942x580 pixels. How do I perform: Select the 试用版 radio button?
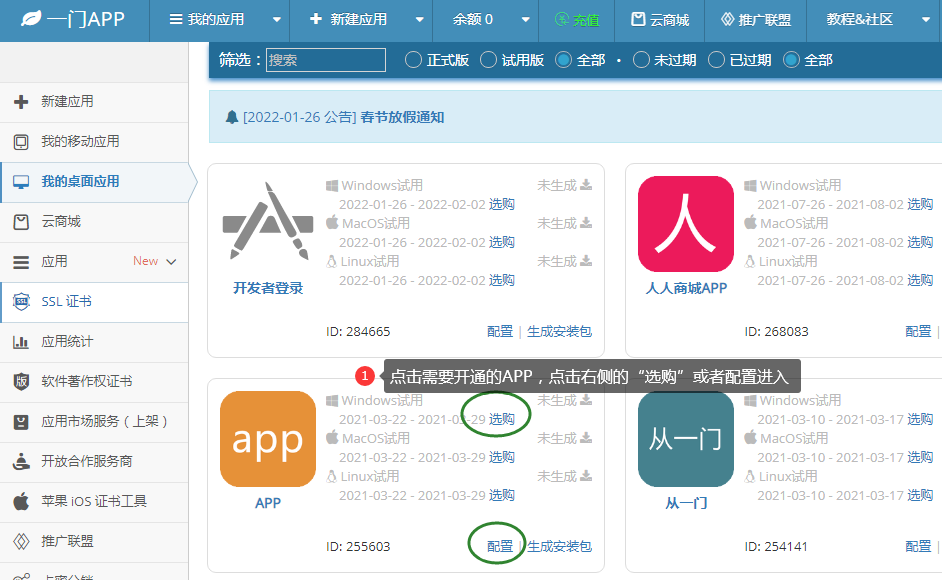click(x=488, y=60)
